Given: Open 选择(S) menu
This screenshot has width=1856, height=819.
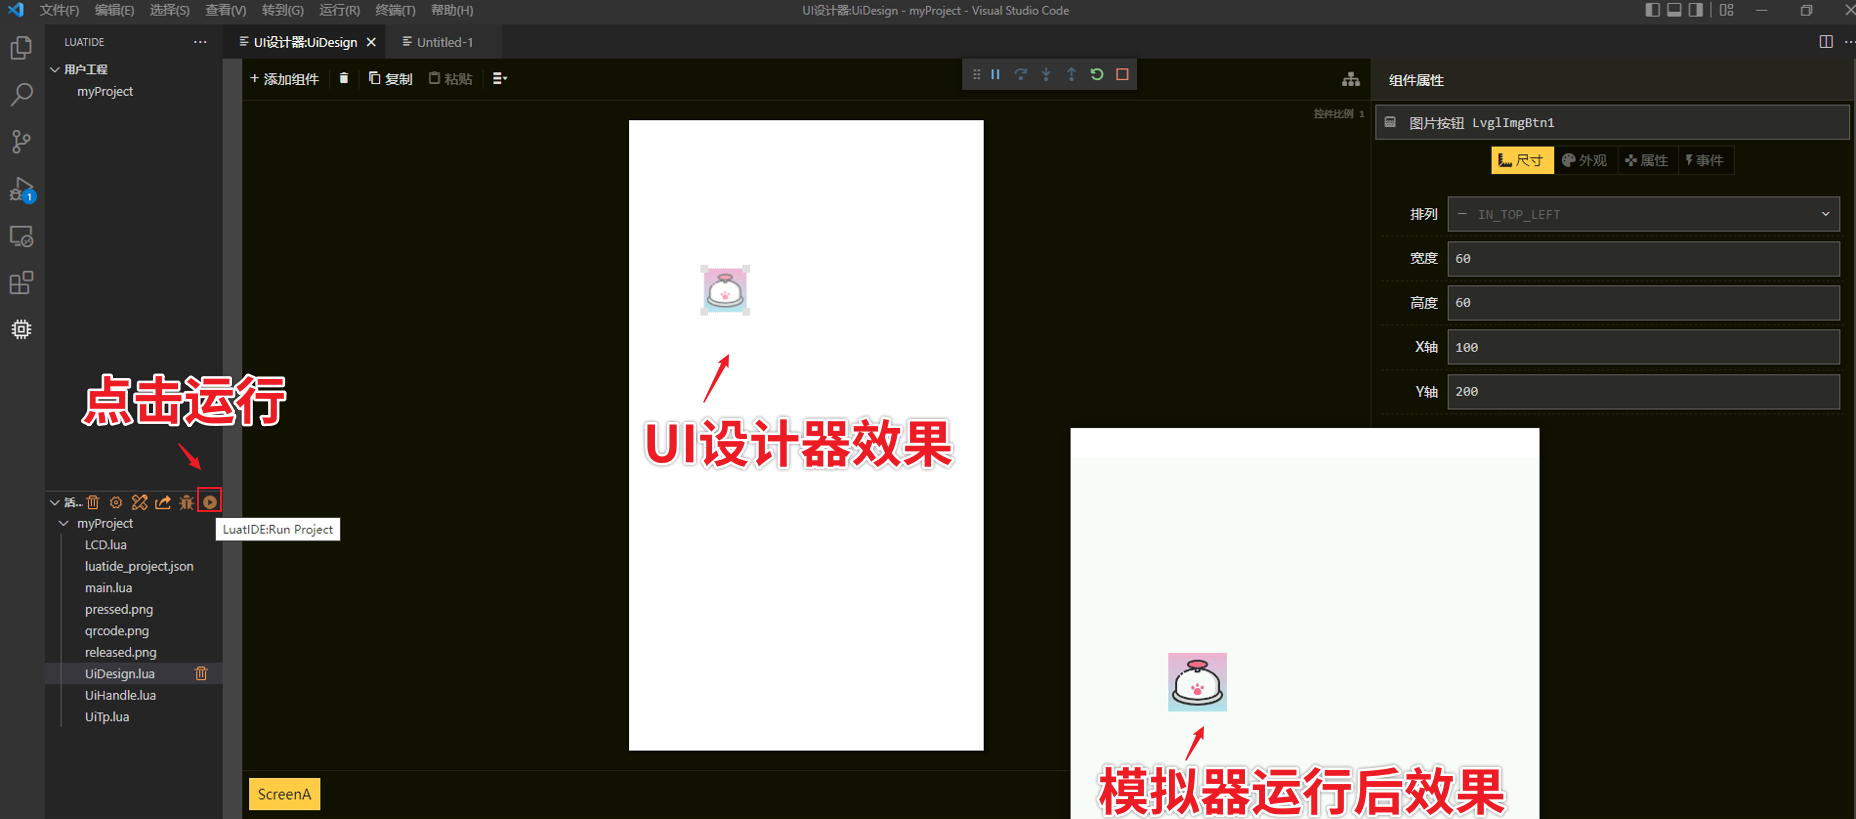Looking at the screenshot, I should (x=169, y=10).
